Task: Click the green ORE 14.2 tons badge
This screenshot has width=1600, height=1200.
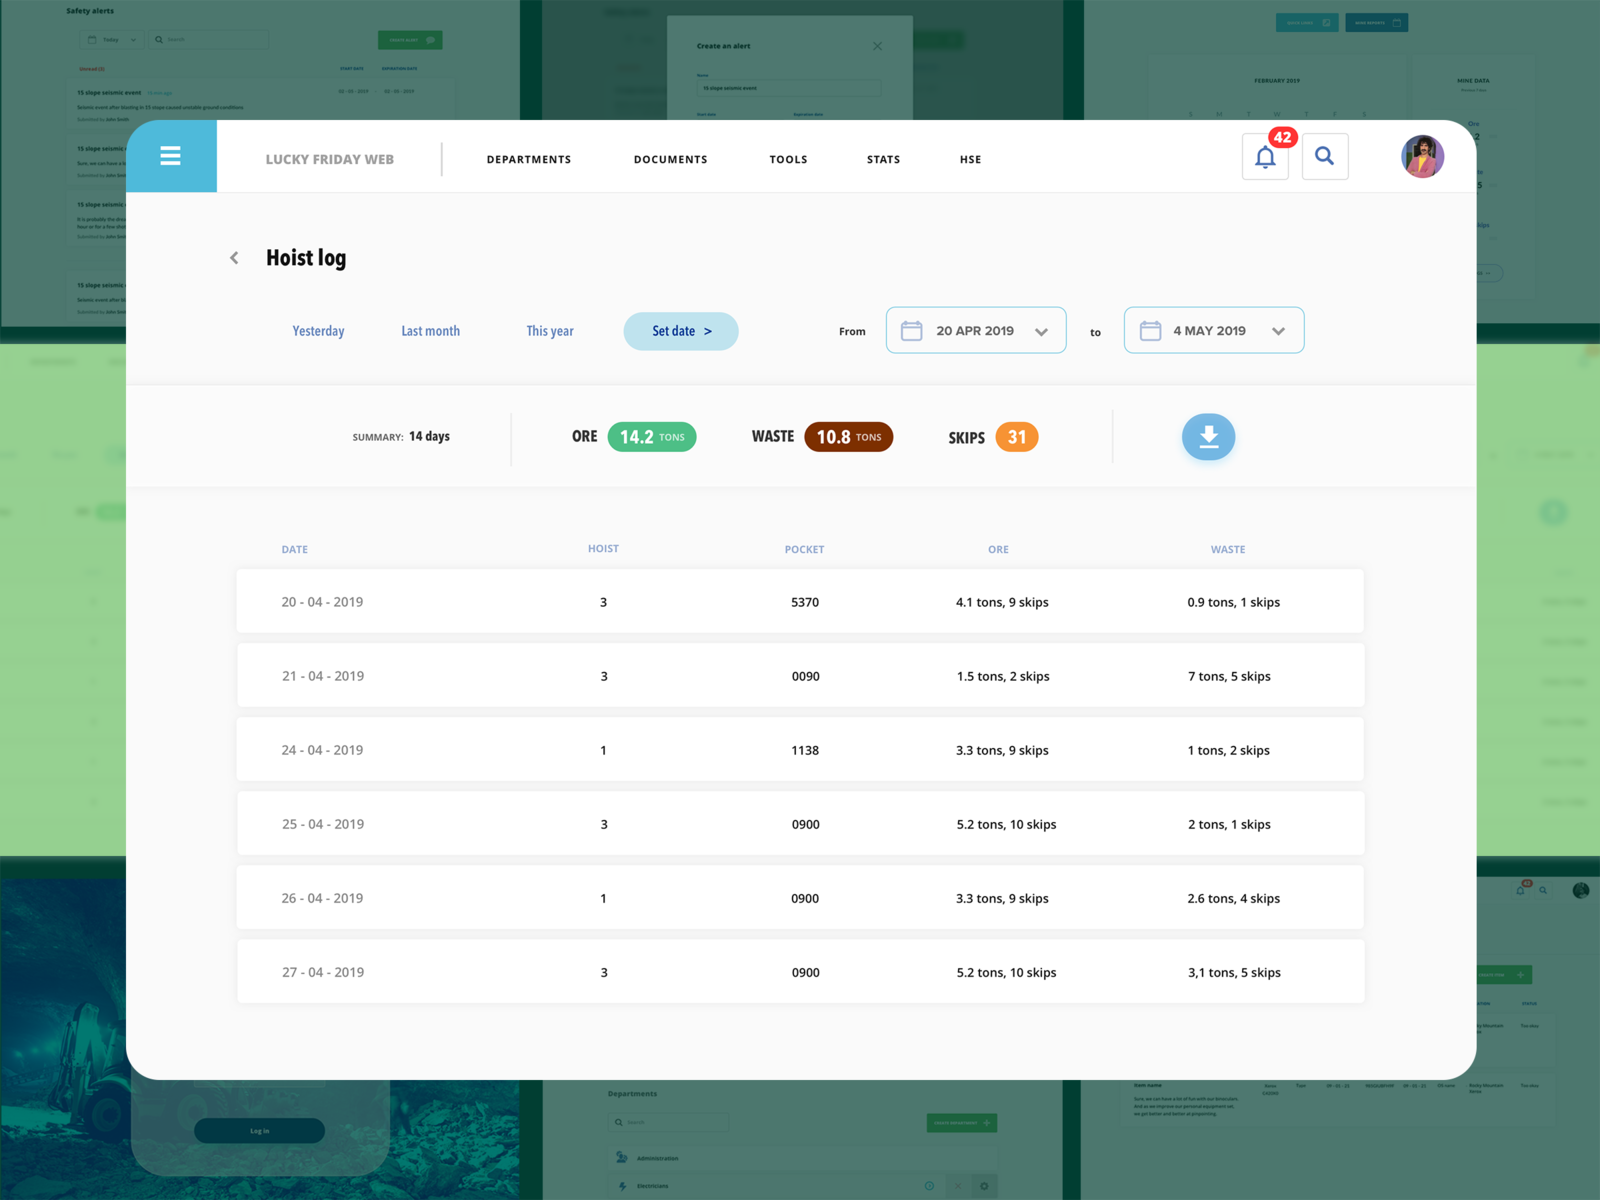Action: tap(652, 437)
